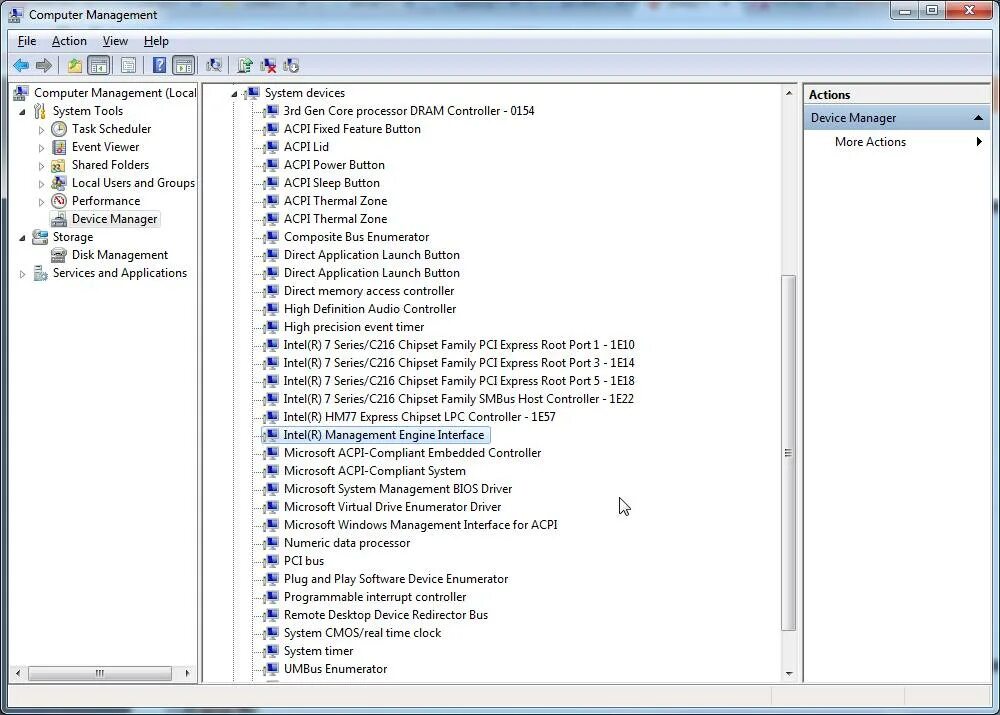Select SMBus Host Controller - 1E22
Image resolution: width=1000 pixels, height=715 pixels.
pos(459,399)
